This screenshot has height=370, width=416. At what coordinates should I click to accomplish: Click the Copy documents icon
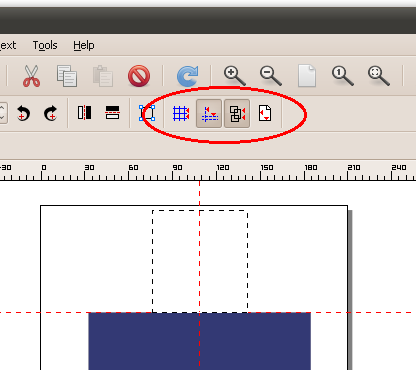(67, 76)
